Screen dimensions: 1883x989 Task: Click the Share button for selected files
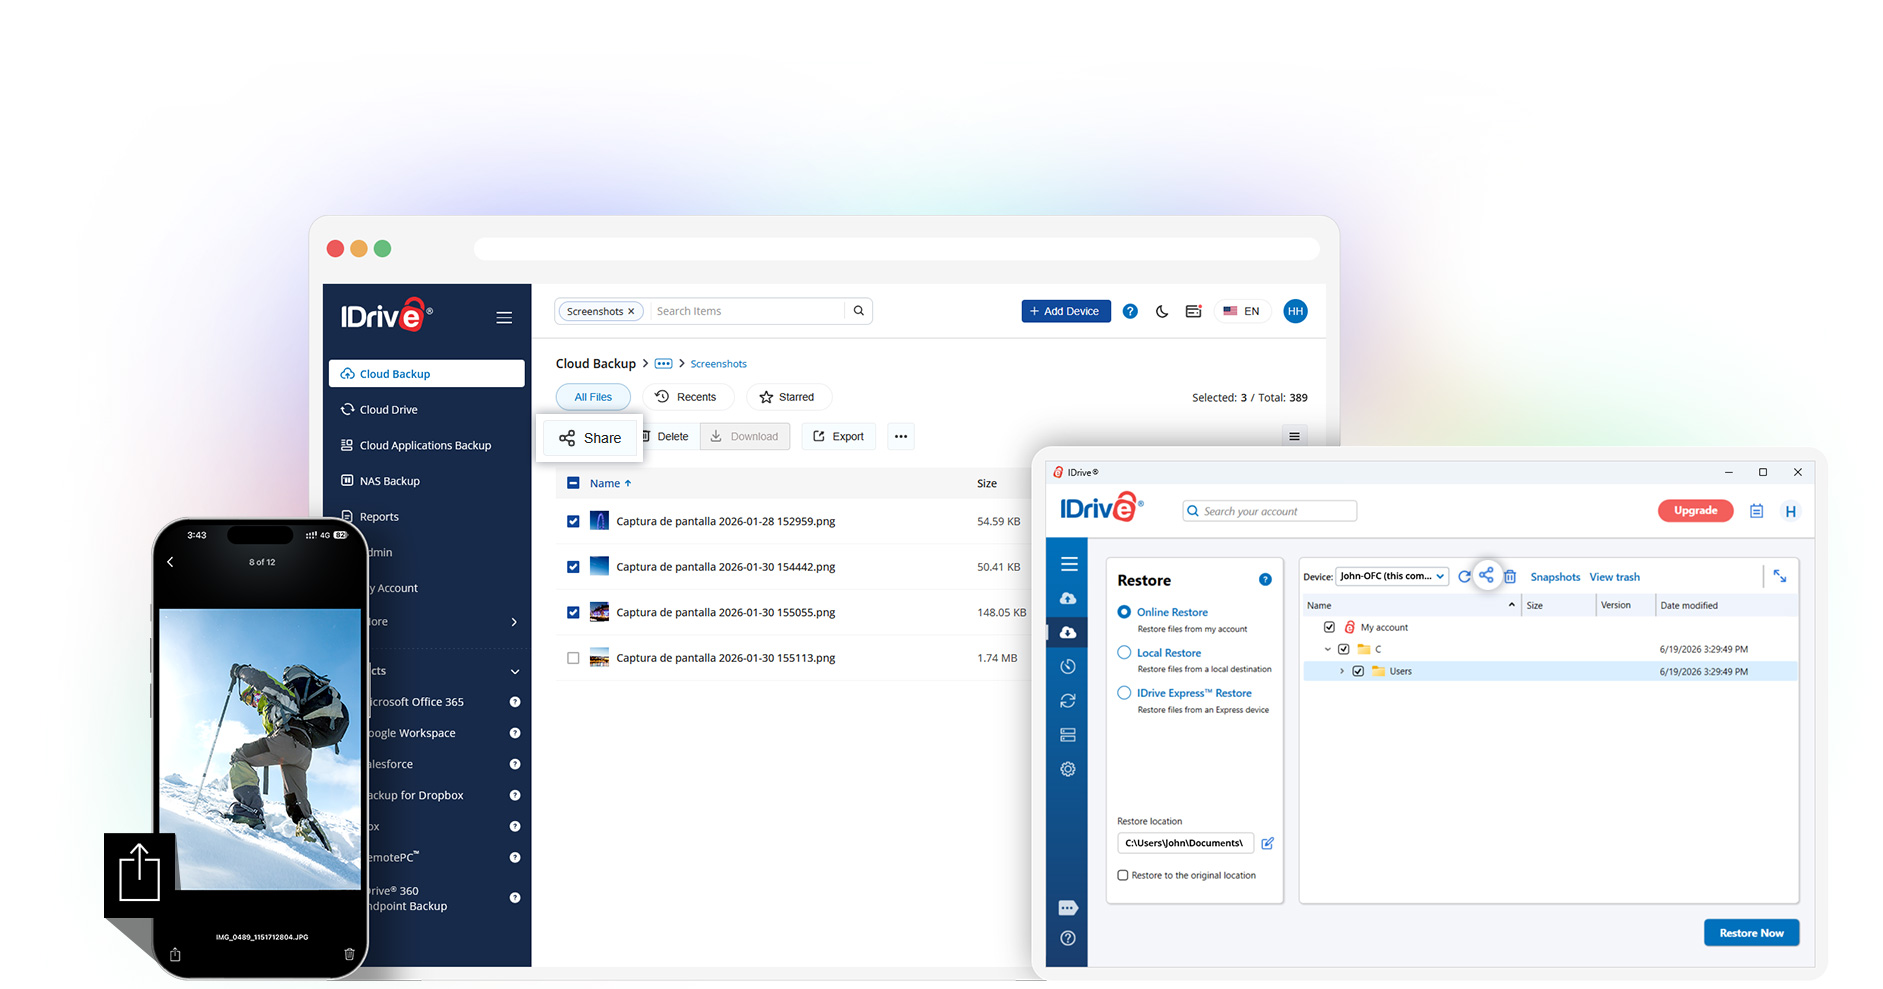coord(590,438)
